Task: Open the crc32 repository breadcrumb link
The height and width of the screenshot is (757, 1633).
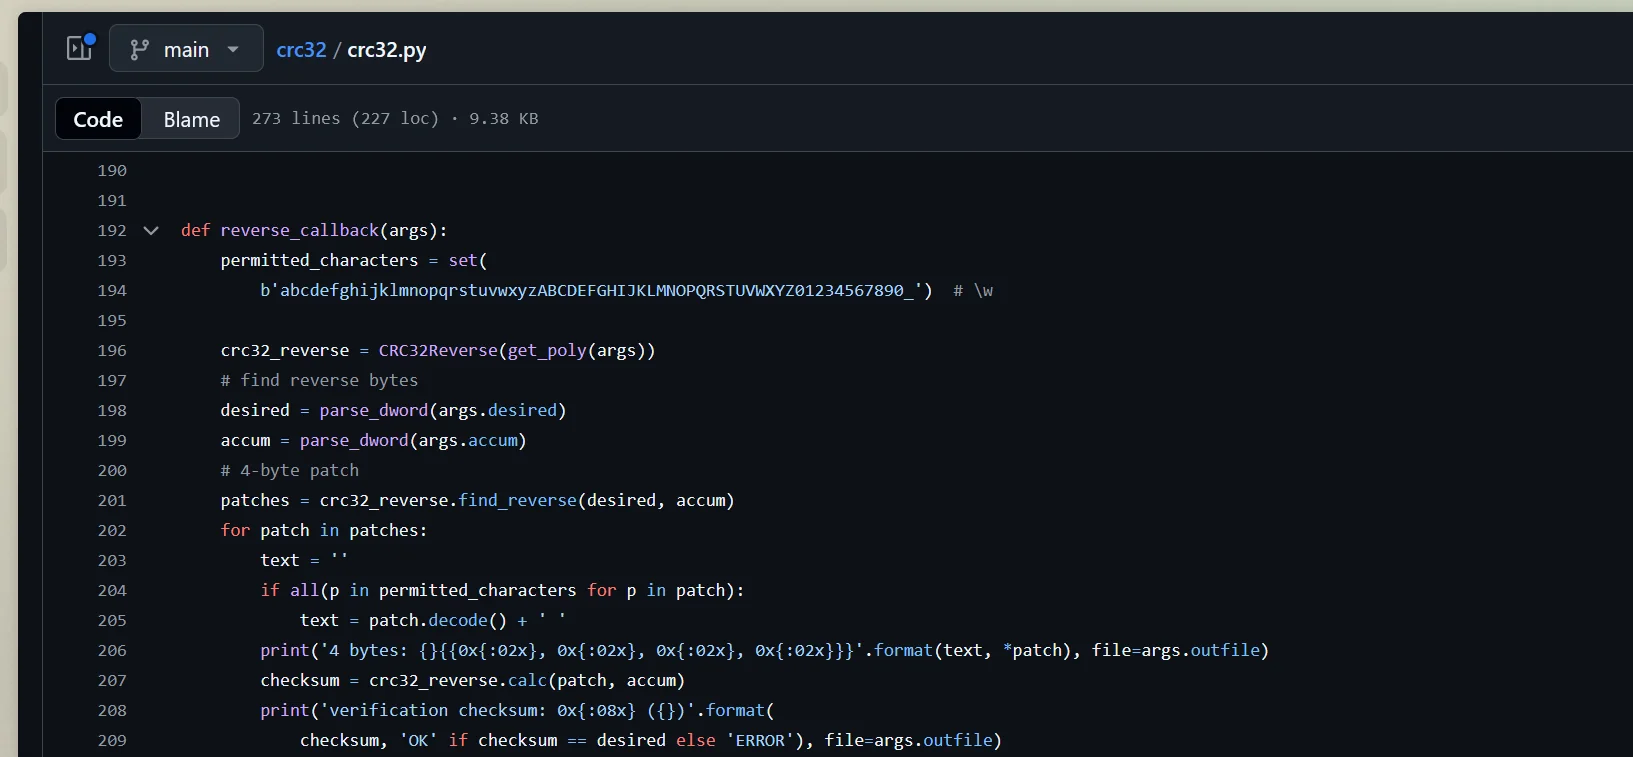Action: [x=301, y=50]
